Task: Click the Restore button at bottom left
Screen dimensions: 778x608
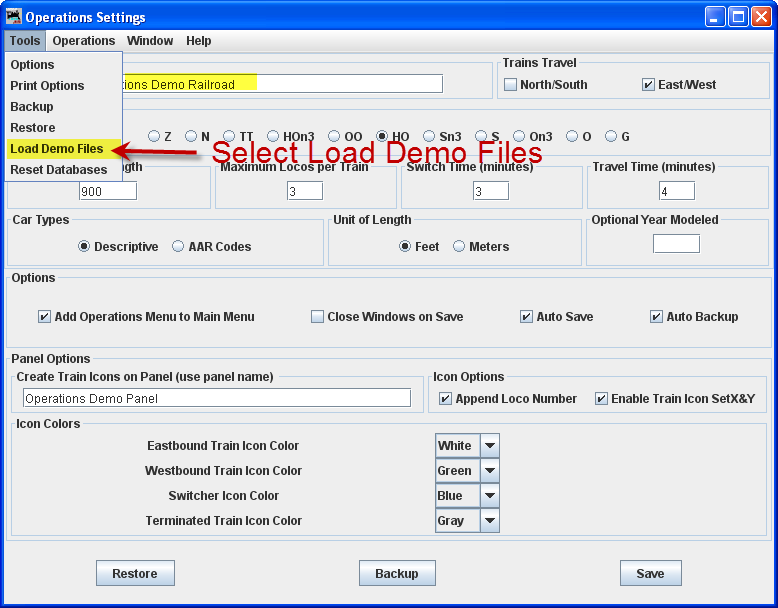Action: click(x=135, y=573)
